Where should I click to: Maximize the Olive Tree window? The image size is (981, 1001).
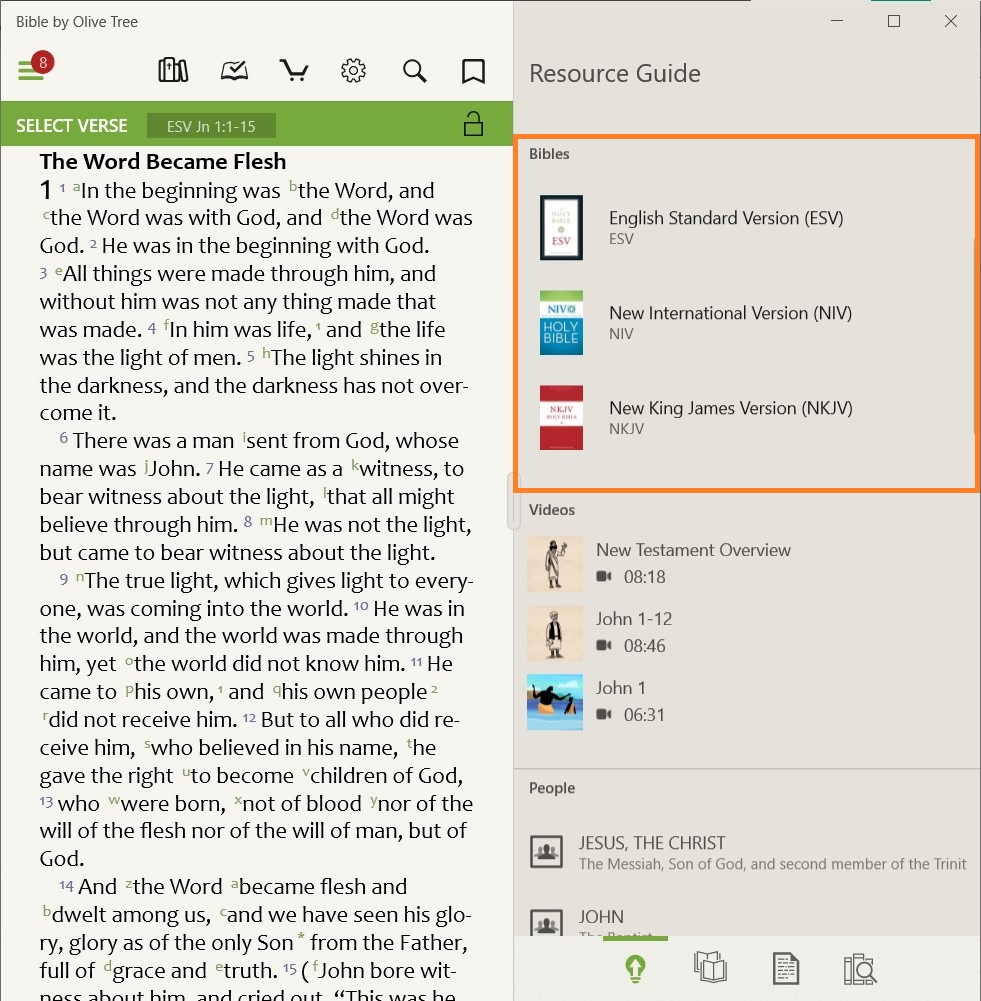tap(894, 21)
